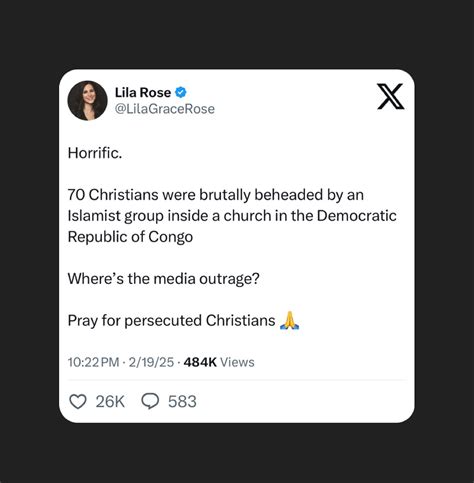Click the 26K likes count
This screenshot has width=474, height=483.
click(x=110, y=401)
